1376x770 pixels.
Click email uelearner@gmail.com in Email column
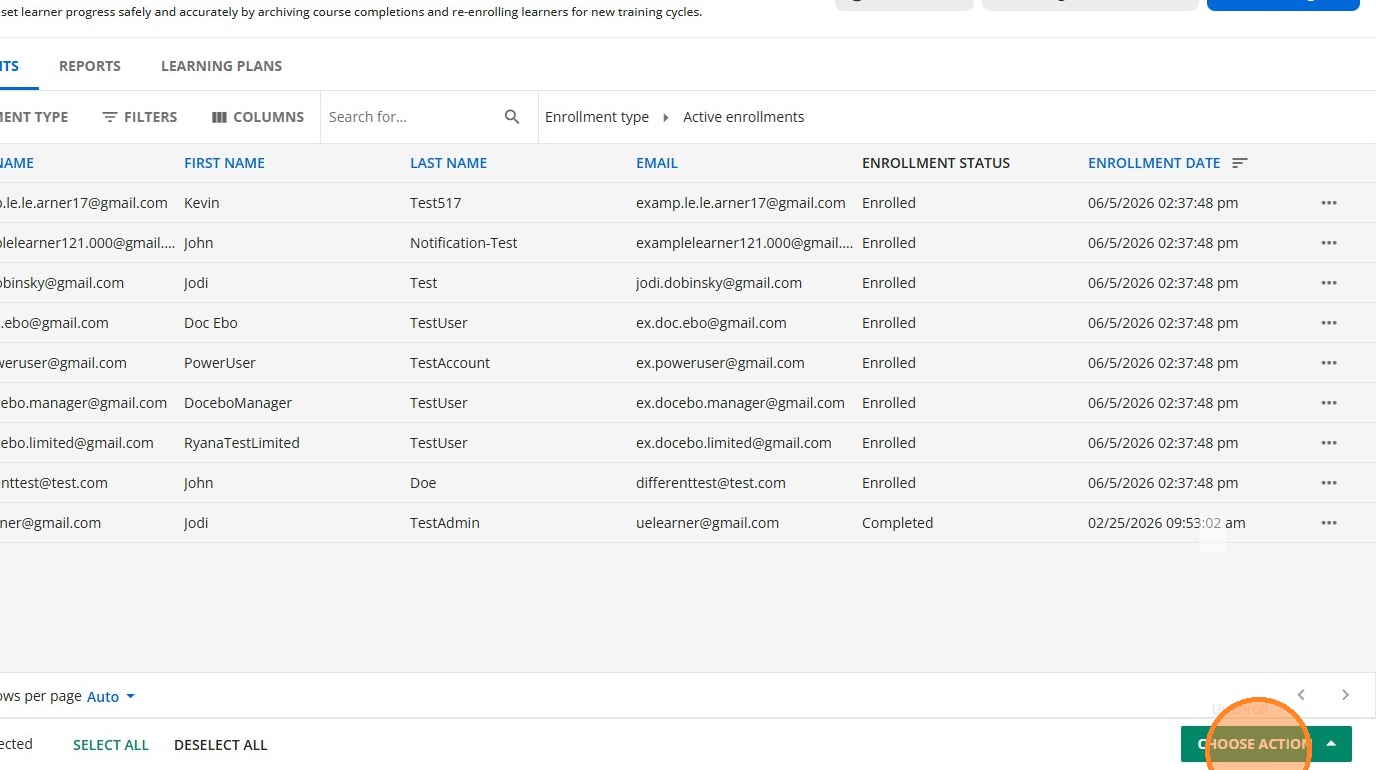[707, 523]
